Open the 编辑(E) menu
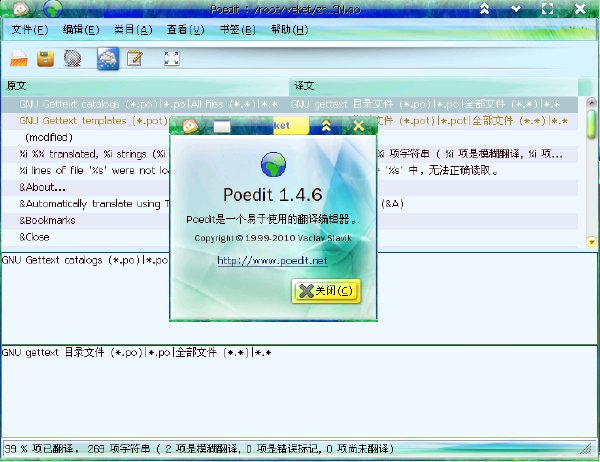 point(81,29)
